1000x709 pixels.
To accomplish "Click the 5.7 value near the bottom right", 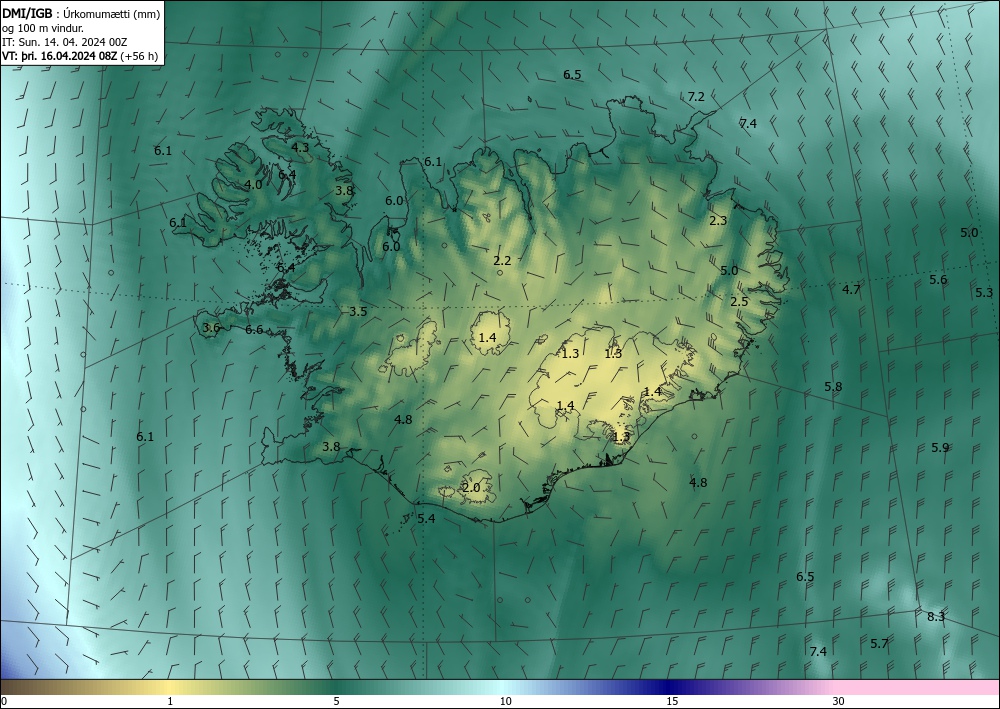I will click(879, 643).
